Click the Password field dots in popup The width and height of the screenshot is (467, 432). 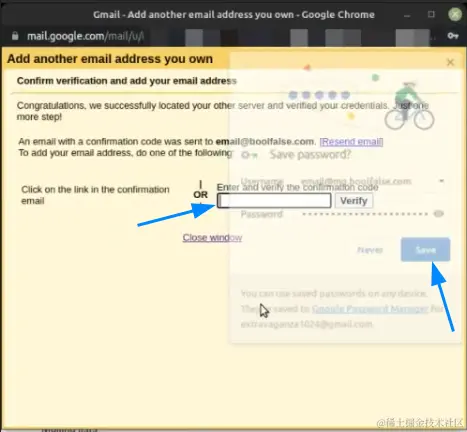[365, 214]
